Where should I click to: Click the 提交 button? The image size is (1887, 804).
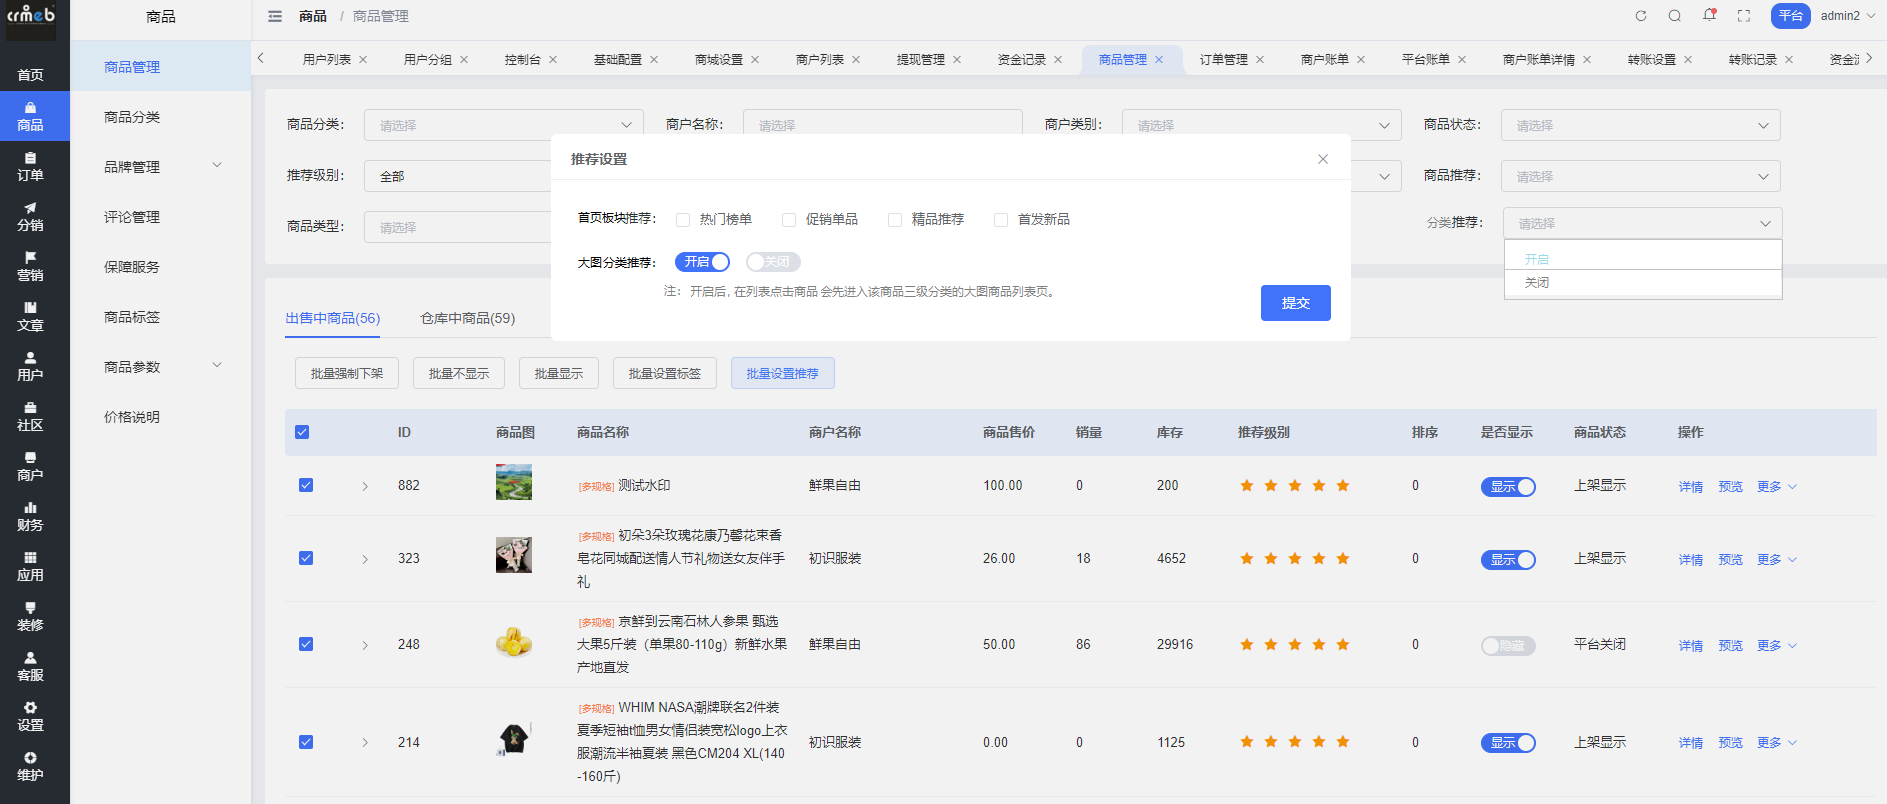[1296, 303]
